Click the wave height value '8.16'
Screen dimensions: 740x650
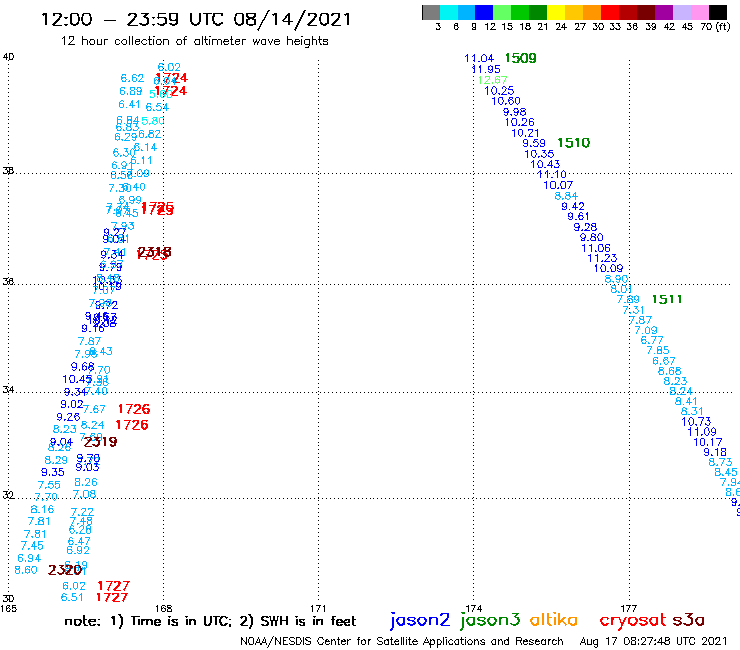tap(42, 509)
